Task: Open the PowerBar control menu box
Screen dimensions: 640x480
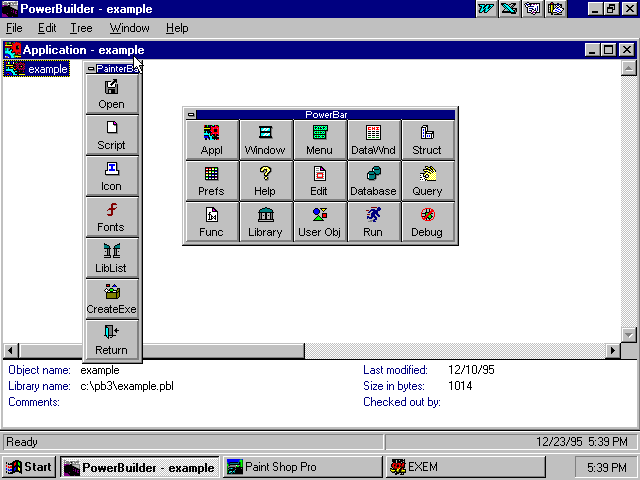Action: 191,115
